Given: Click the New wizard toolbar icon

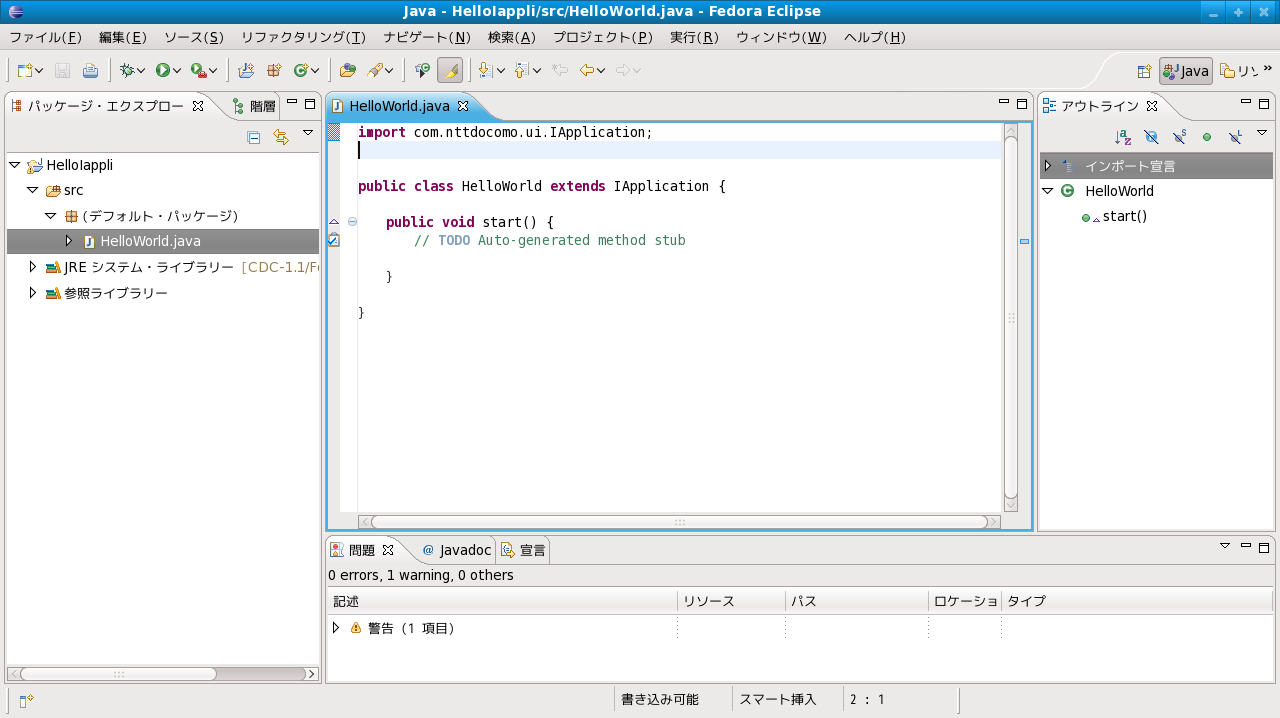Looking at the screenshot, I should (25, 70).
